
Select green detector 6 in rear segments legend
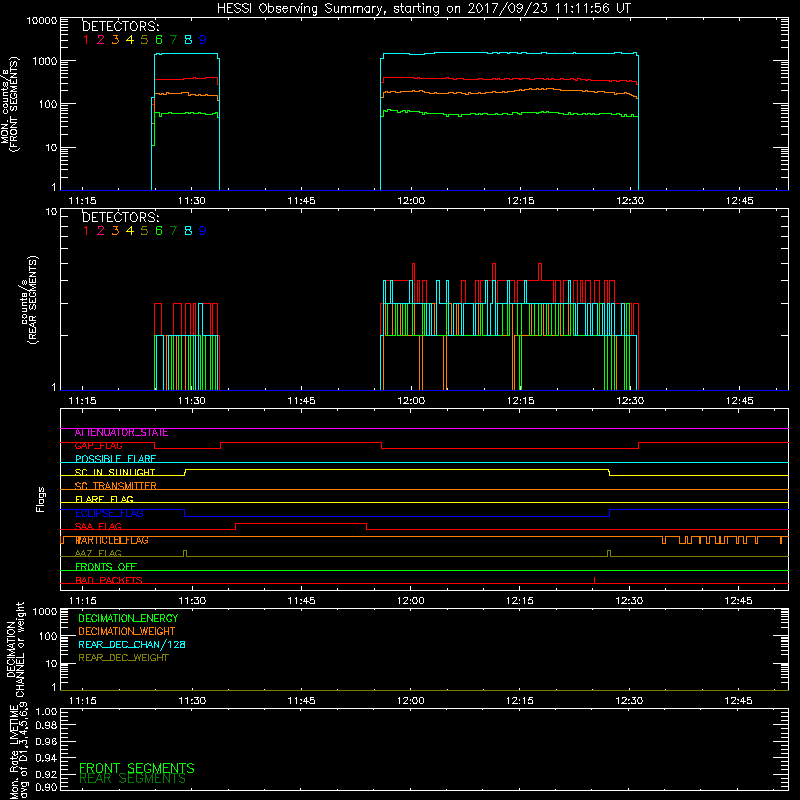point(159,231)
